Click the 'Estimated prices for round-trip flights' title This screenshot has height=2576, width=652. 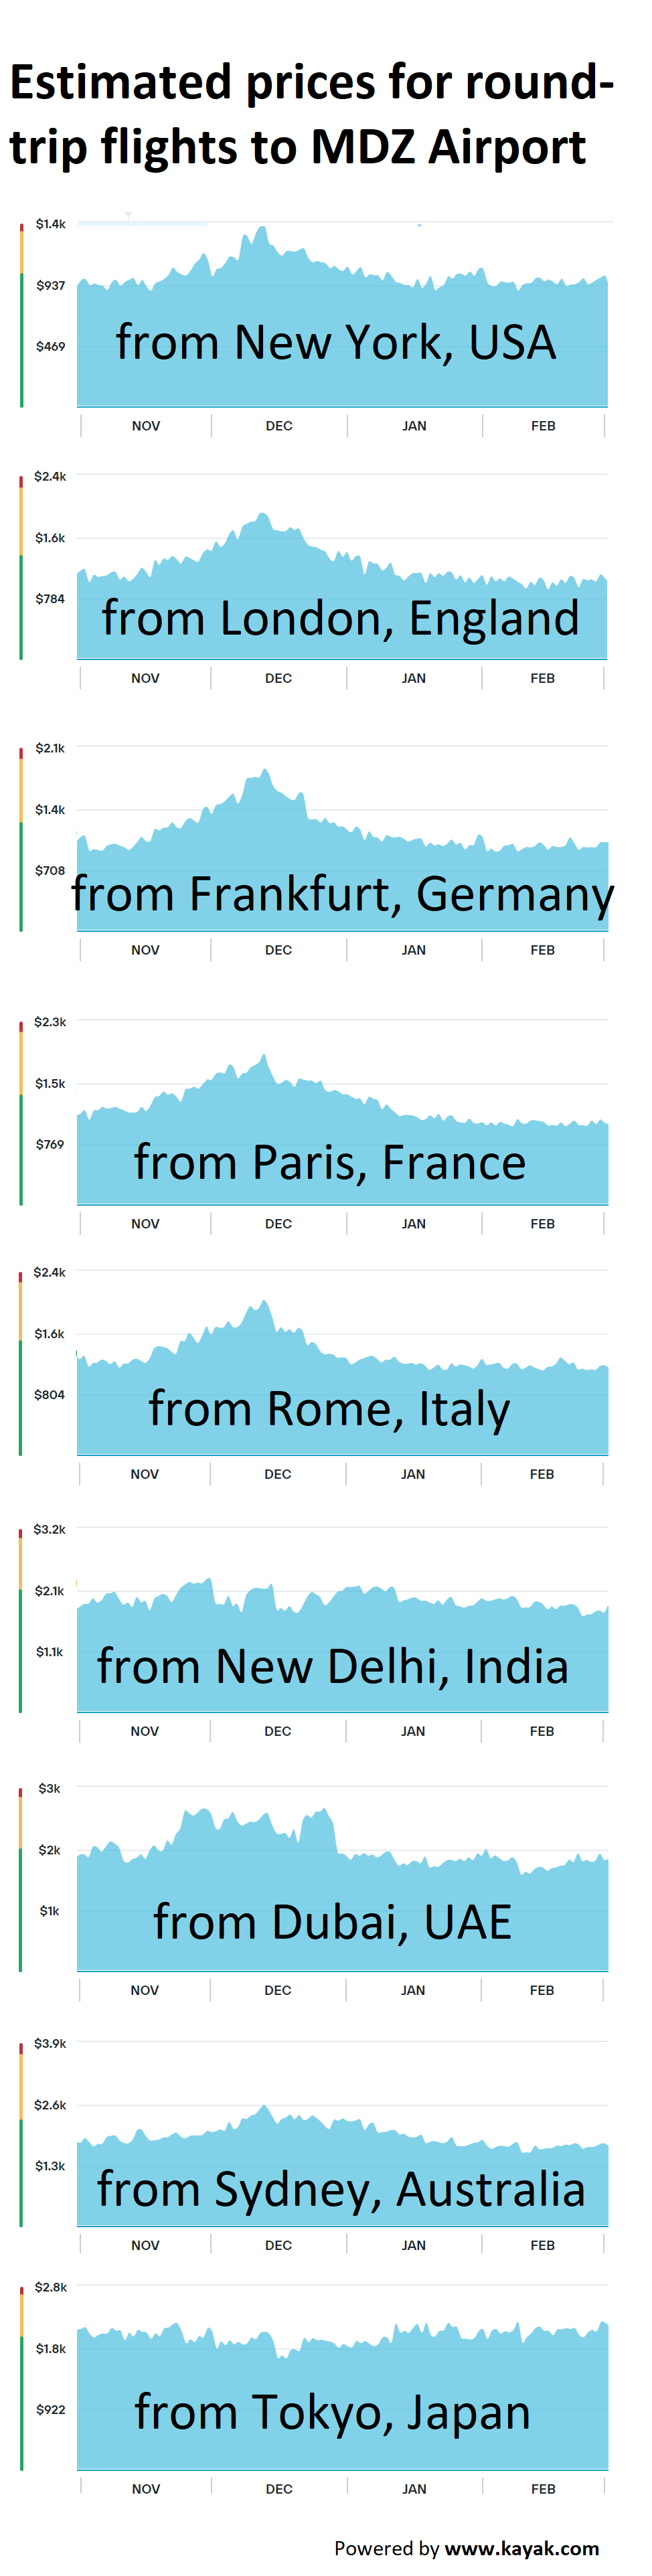[x=311, y=114]
